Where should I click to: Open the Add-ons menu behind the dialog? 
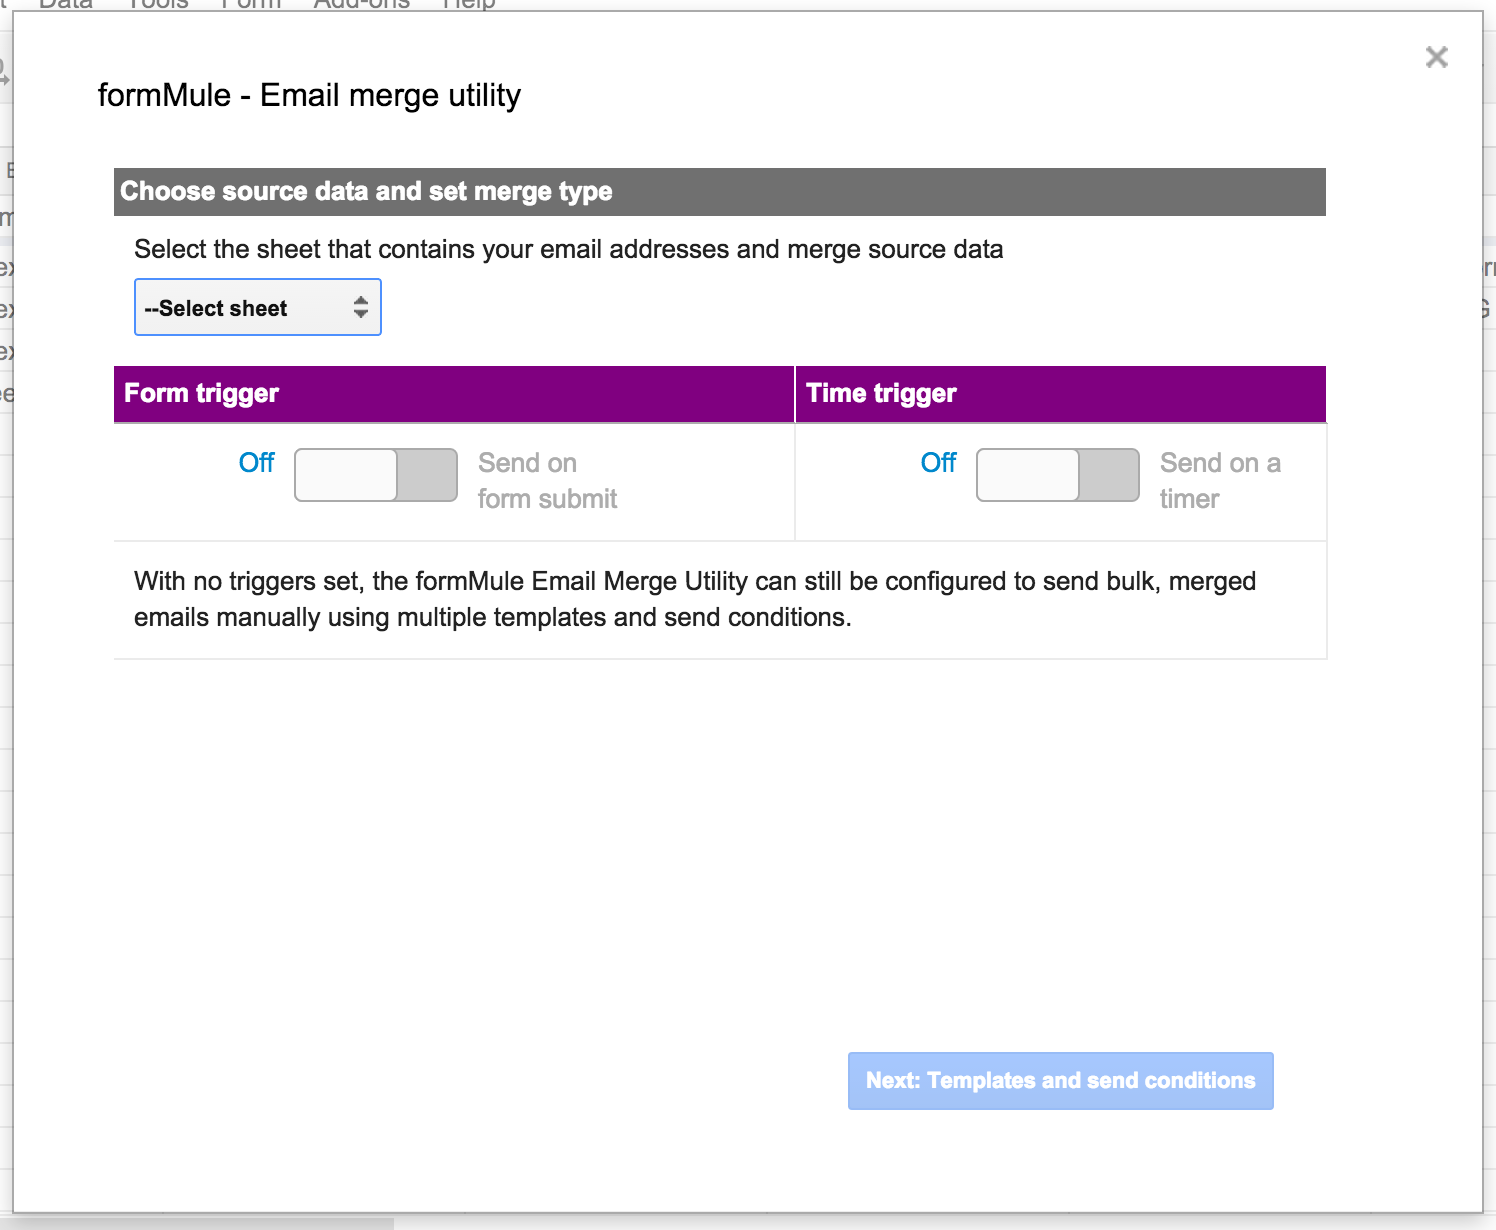click(362, 5)
